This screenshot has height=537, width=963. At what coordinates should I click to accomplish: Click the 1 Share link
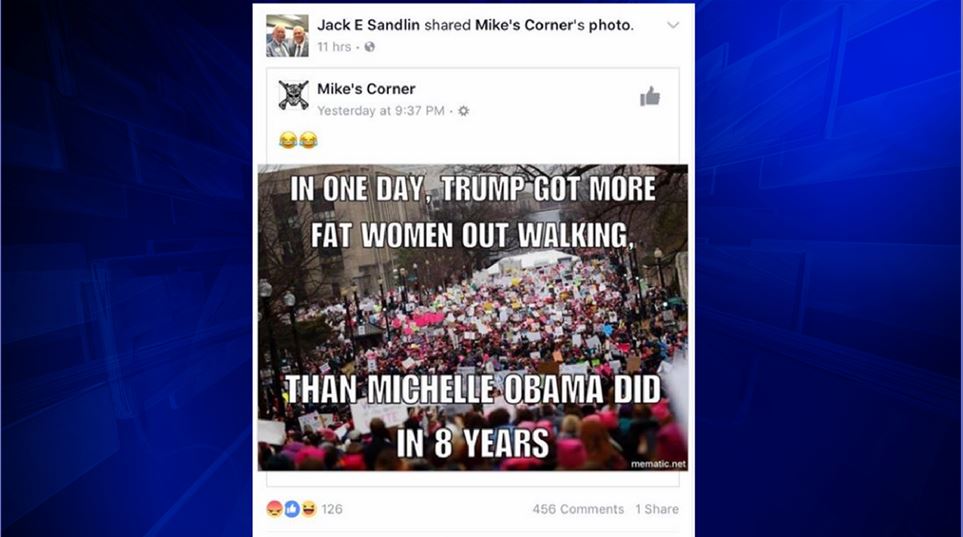657,509
